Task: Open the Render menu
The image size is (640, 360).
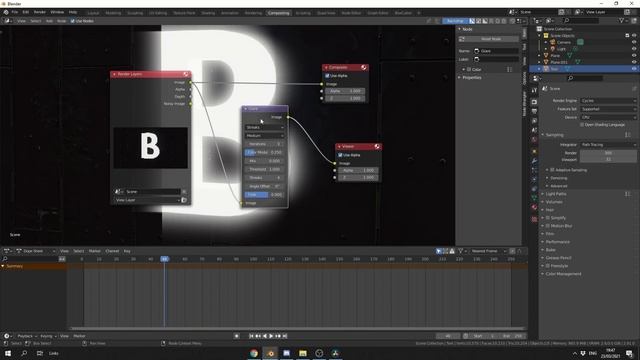Action: click(40, 12)
